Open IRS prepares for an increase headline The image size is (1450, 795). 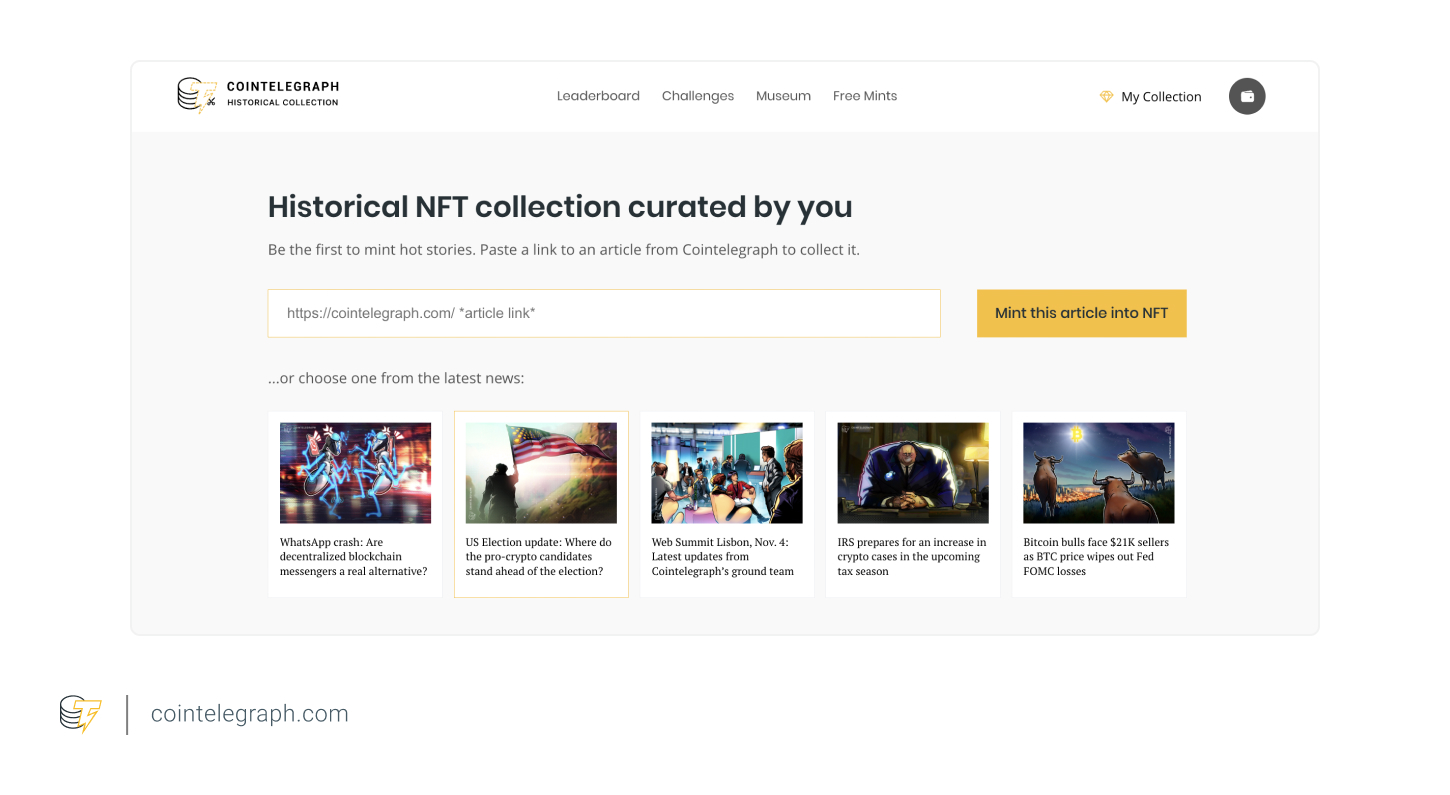pos(912,557)
